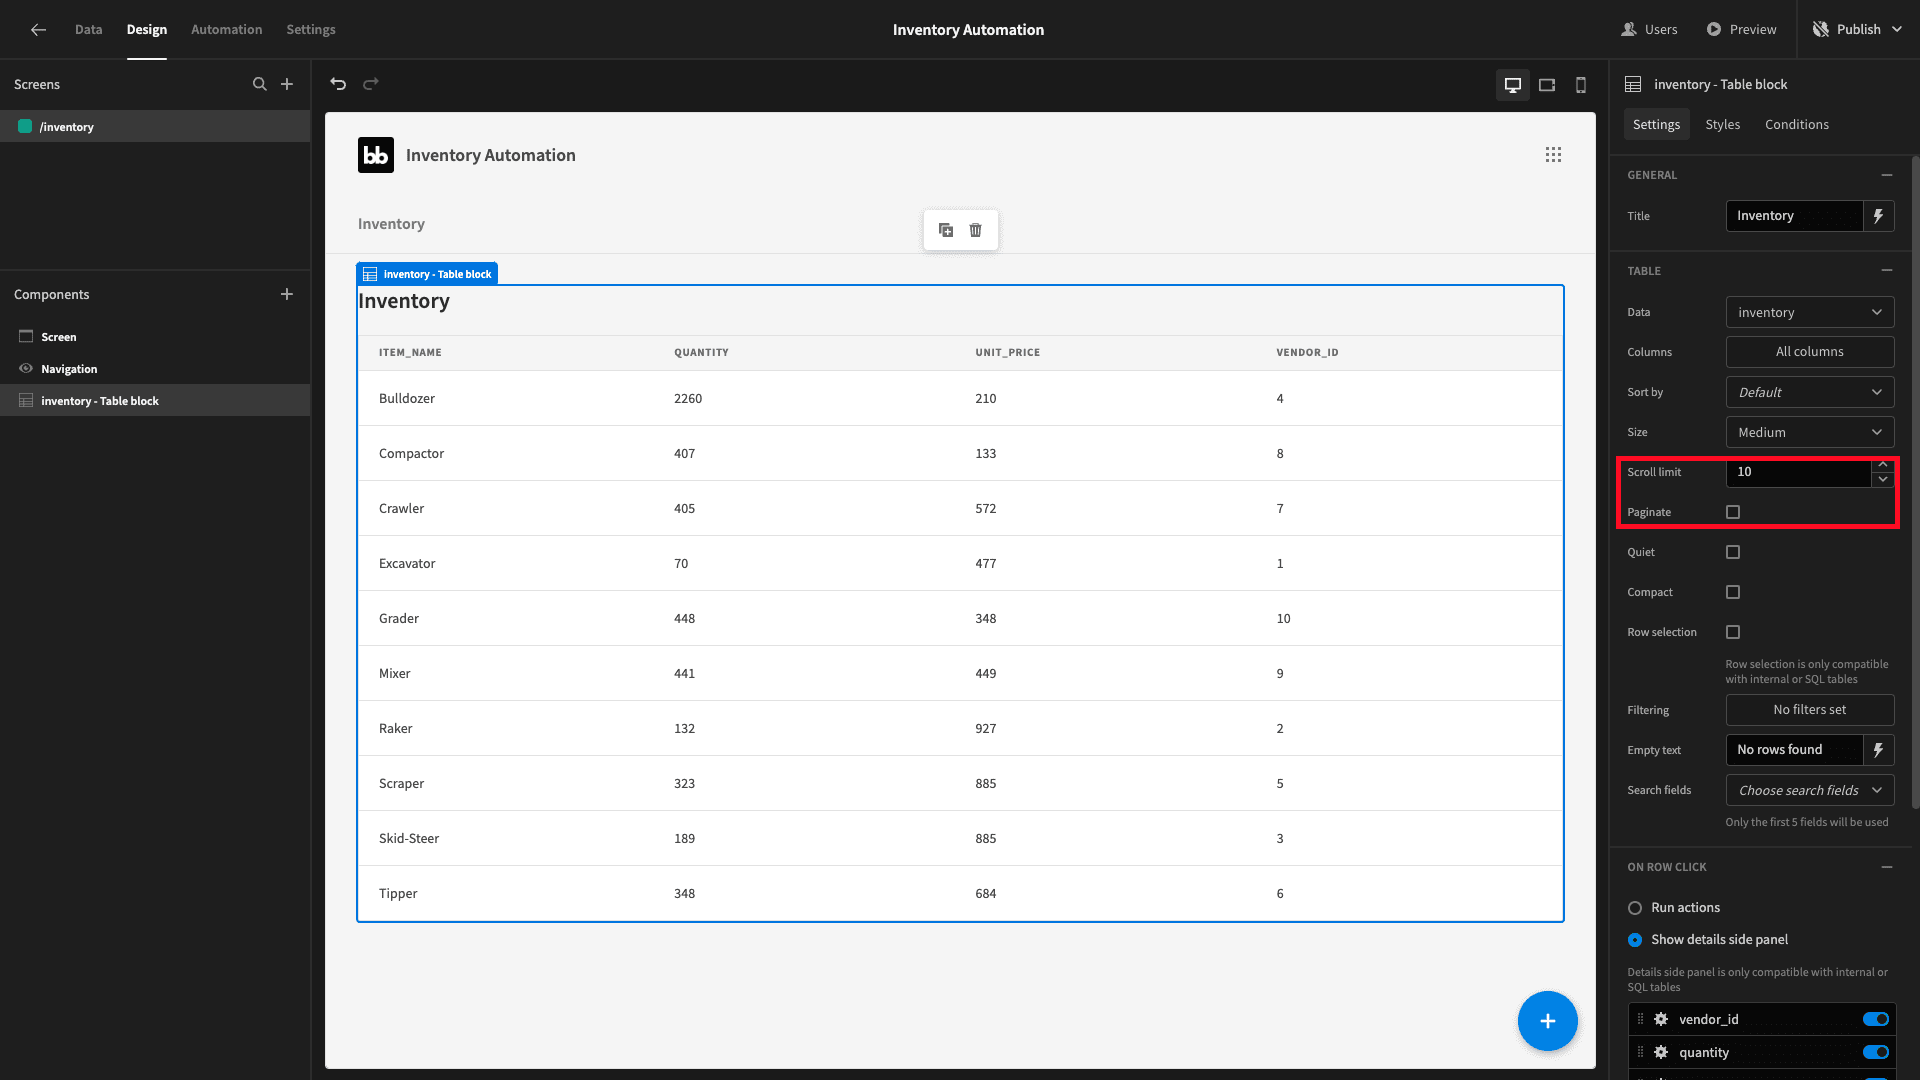Go back using the left arrow

[x=38, y=30]
